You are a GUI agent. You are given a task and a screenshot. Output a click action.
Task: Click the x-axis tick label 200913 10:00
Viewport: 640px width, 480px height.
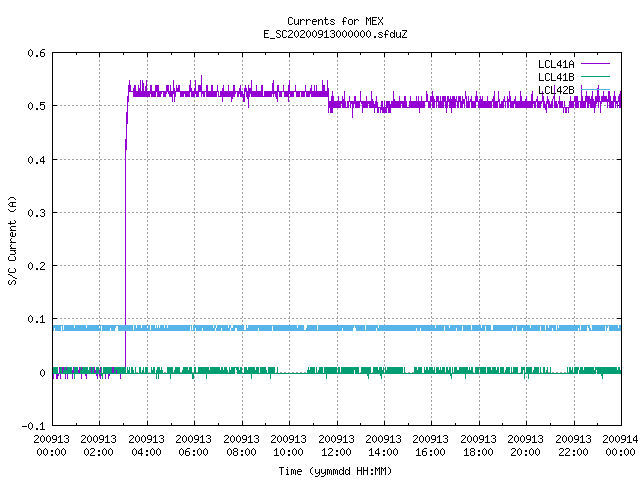(x=289, y=445)
